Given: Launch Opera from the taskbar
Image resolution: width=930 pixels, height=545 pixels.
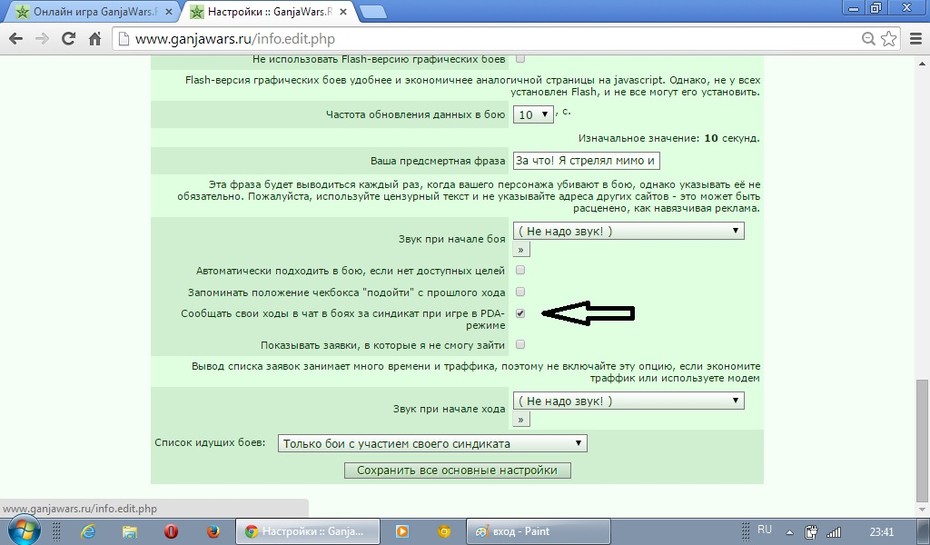Looking at the screenshot, I should click(x=171, y=531).
